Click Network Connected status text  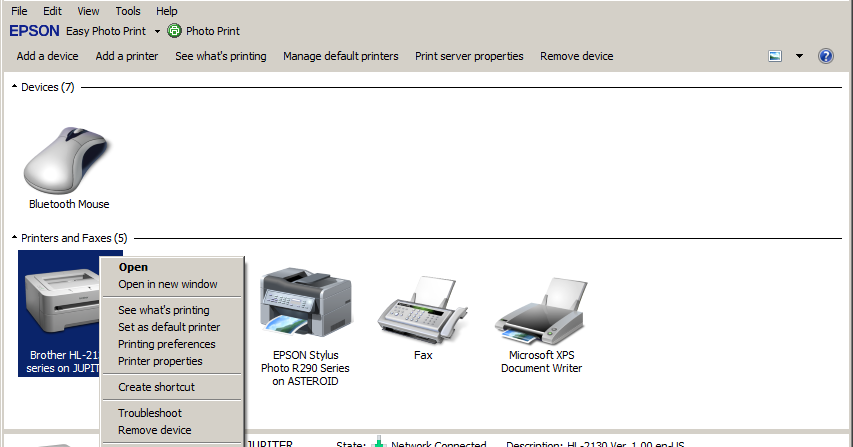(438, 444)
